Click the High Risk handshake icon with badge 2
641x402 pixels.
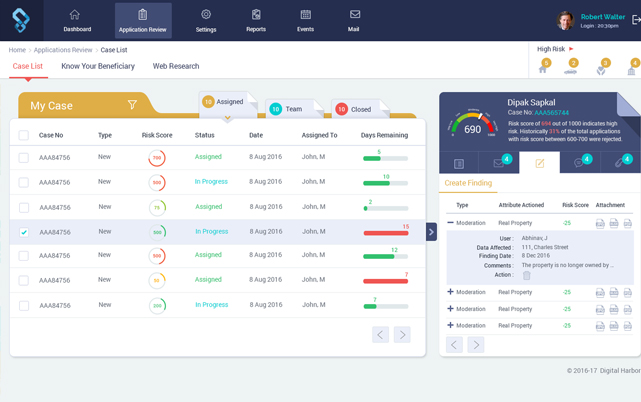tap(570, 72)
